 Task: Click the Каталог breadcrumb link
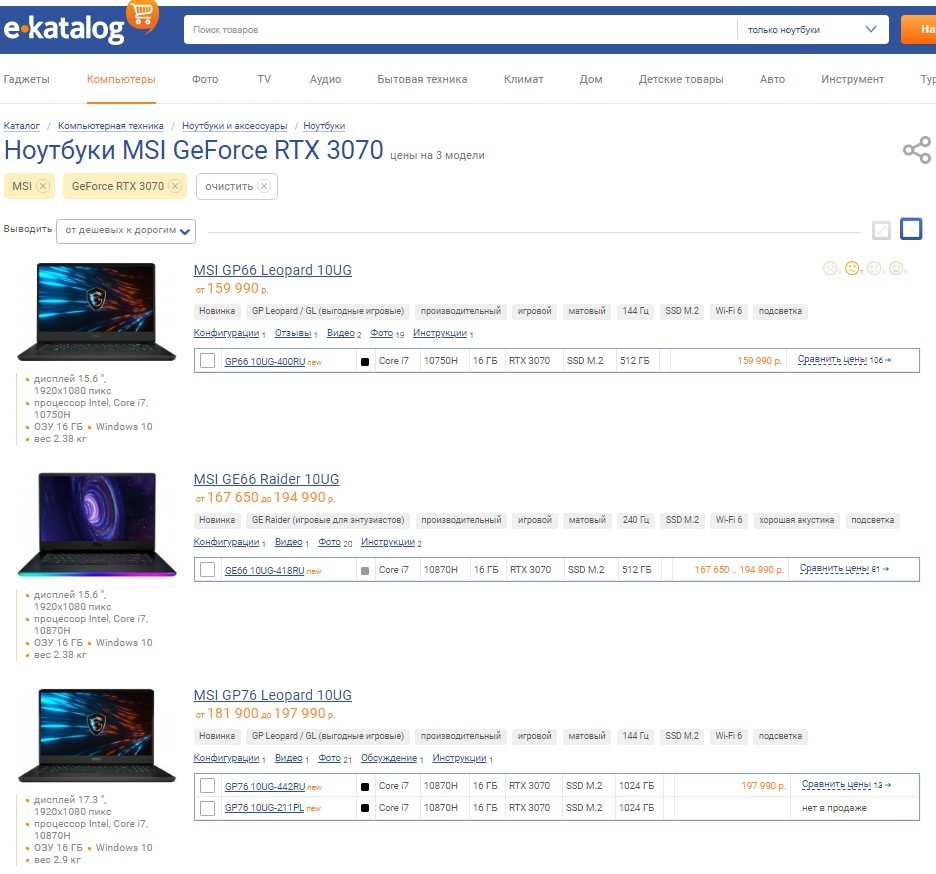click(x=21, y=126)
